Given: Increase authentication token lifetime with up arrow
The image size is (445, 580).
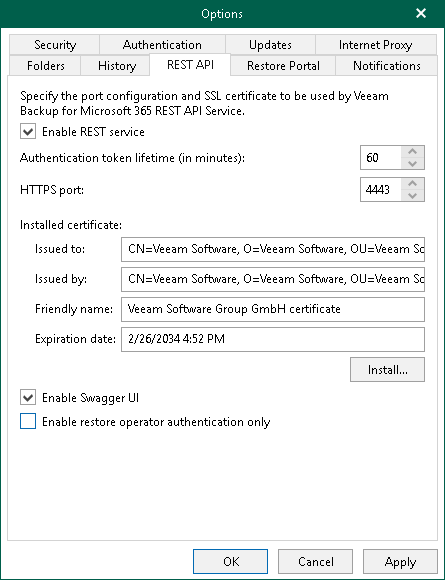Looking at the screenshot, I should pos(412,152).
